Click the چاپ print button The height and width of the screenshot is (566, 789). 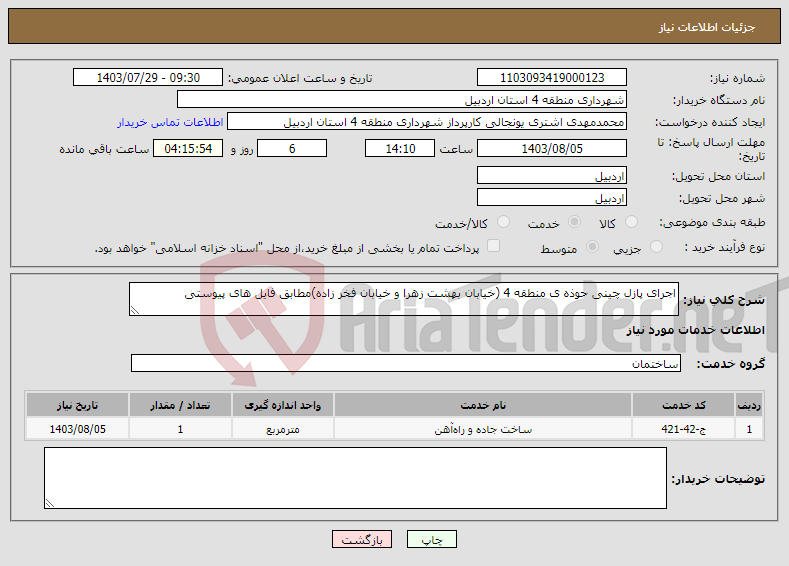tap(432, 539)
